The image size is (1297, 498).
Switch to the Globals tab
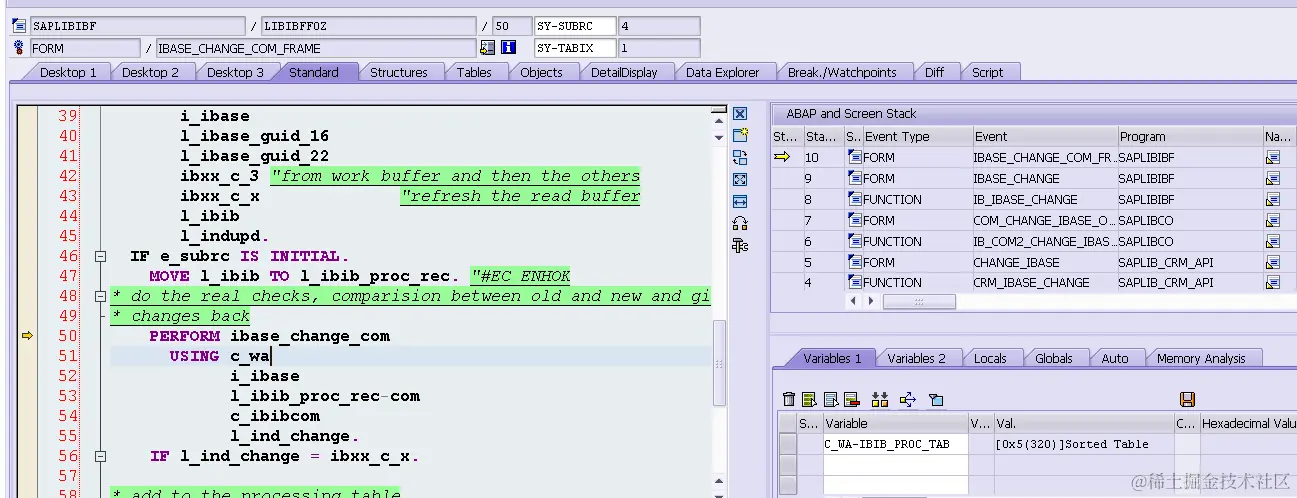1053,358
